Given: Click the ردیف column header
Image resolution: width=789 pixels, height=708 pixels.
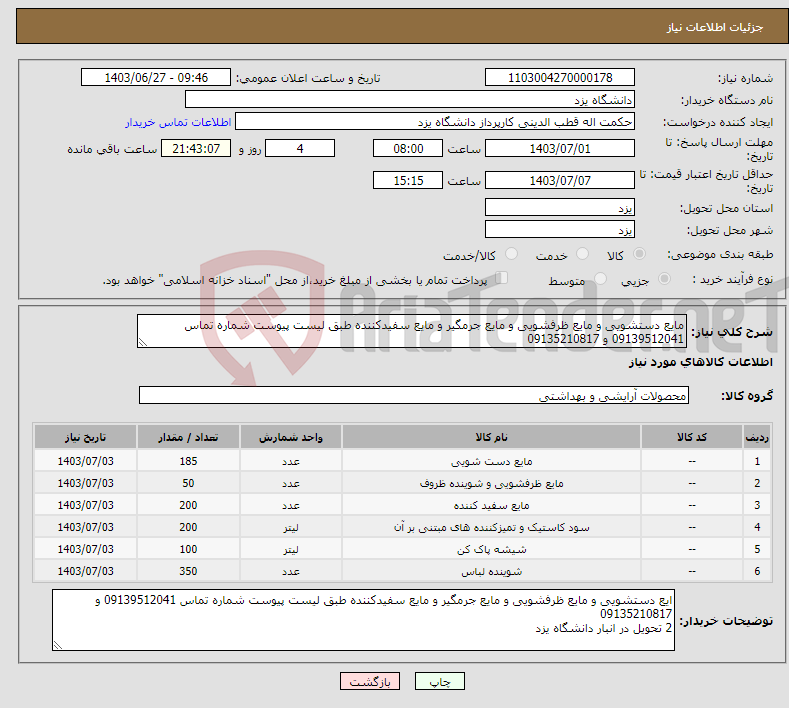Looking at the screenshot, I should pyautogui.click(x=757, y=437).
